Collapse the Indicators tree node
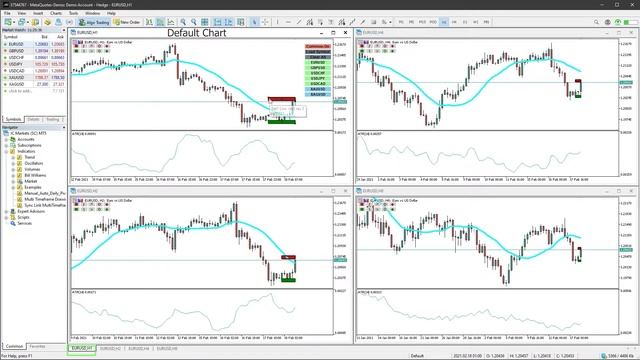The width and height of the screenshot is (640, 360). [x=6, y=151]
